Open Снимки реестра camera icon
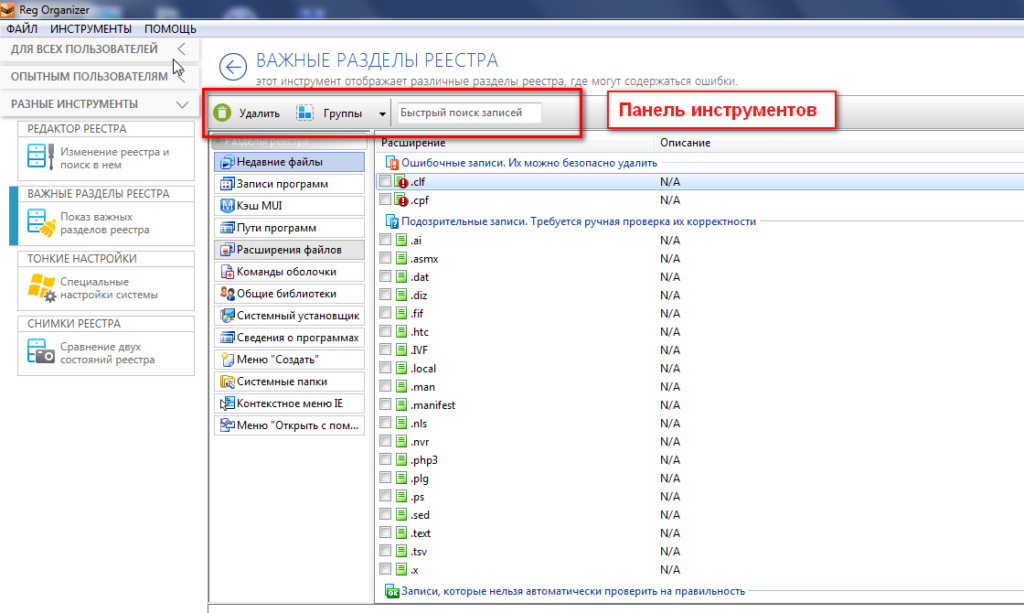Screen dimensions: 1024x613 (39, 353)
